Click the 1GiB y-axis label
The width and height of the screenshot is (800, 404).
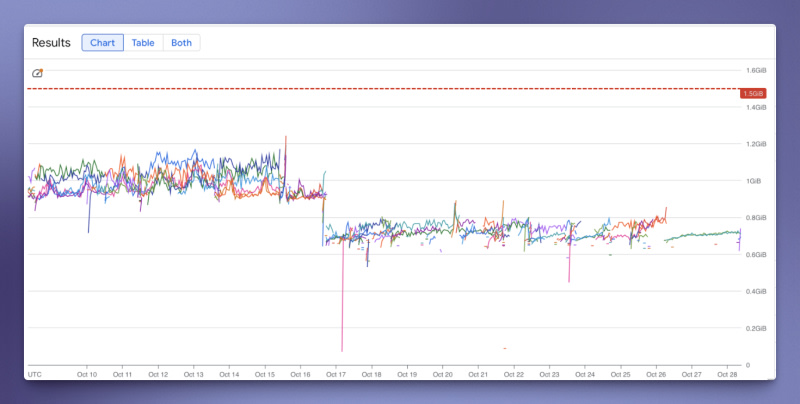[x=752, y=181]
